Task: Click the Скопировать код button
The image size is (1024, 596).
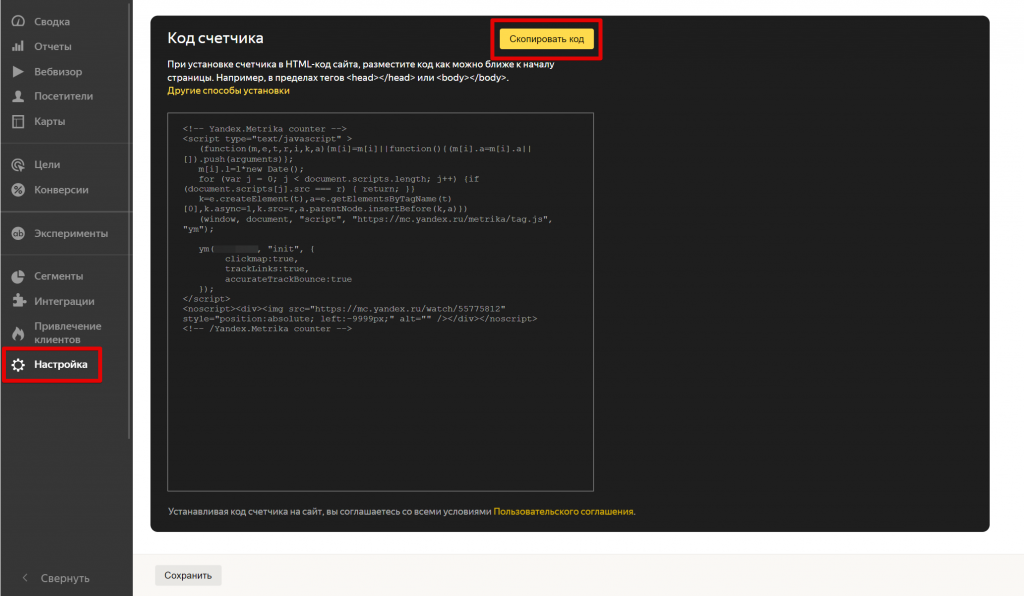Action: [547, 39]
